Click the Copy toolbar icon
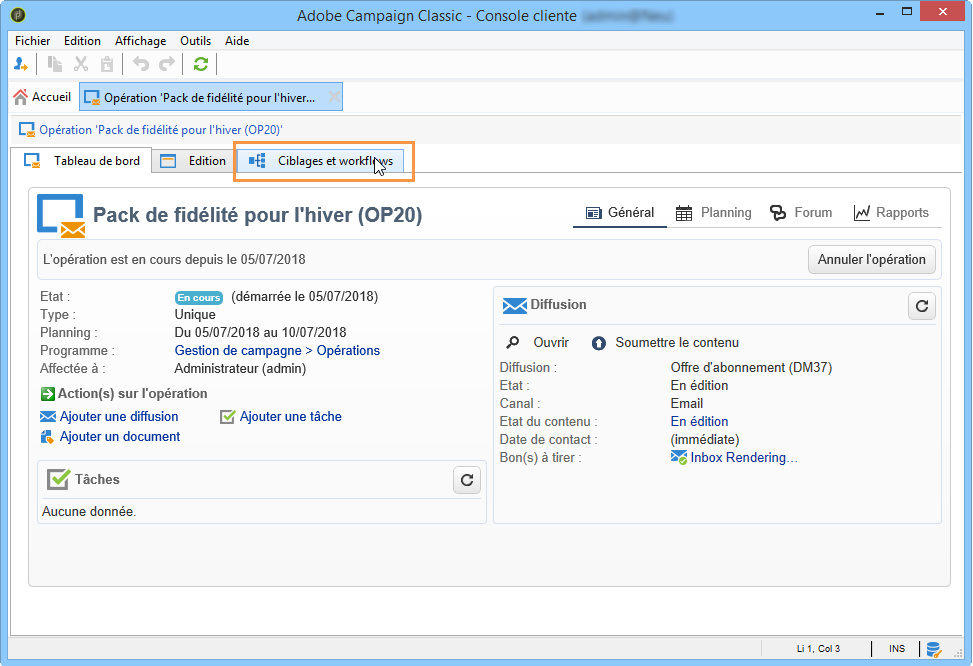Screen dimensions: 973x666 (55, 64)
